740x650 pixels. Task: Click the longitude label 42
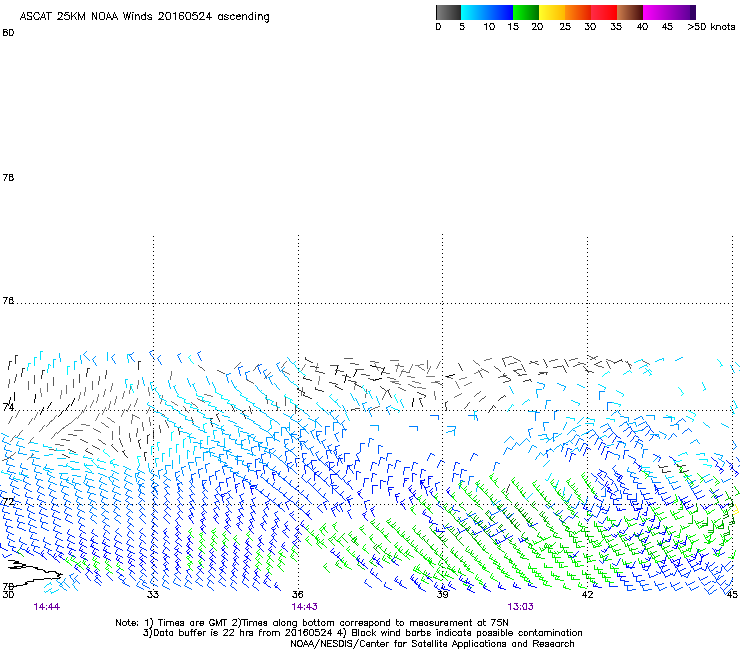(587, 594)
